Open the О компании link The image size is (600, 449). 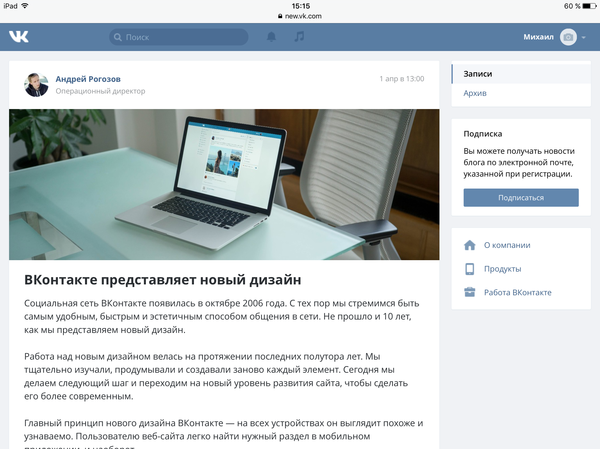[507, 245]
